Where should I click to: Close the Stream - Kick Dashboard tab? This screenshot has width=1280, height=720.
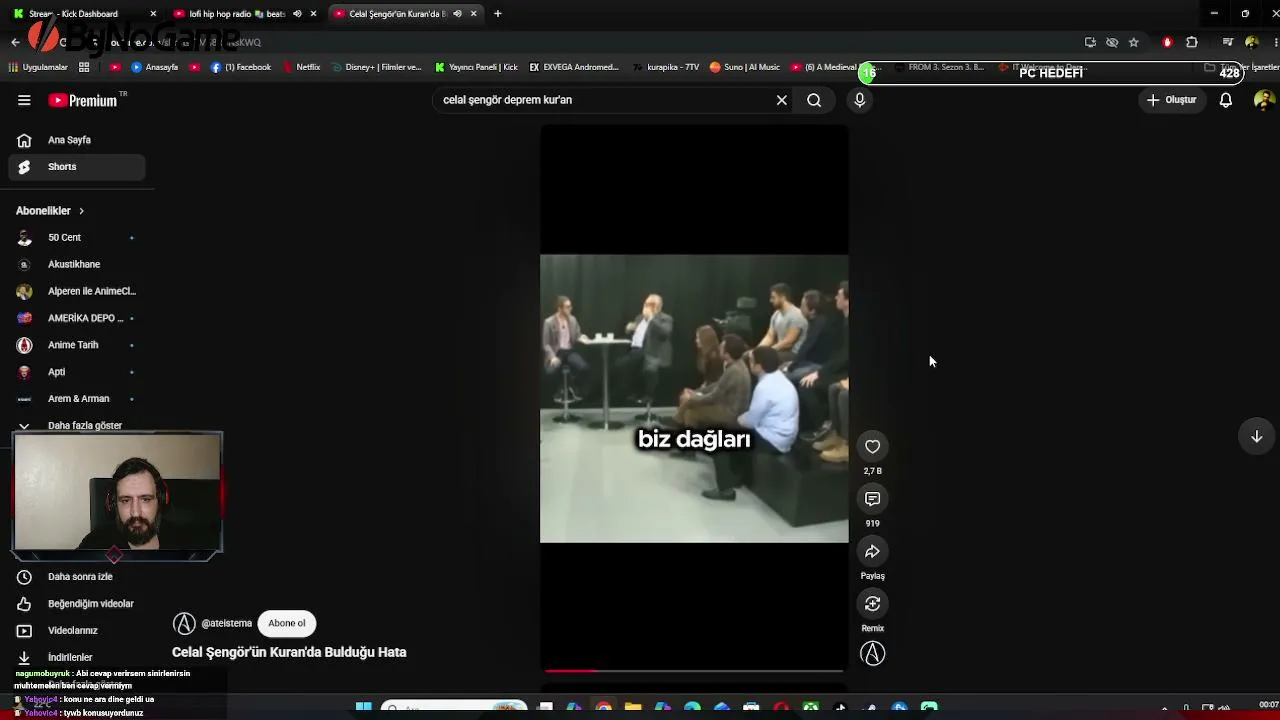click(153, 14)
